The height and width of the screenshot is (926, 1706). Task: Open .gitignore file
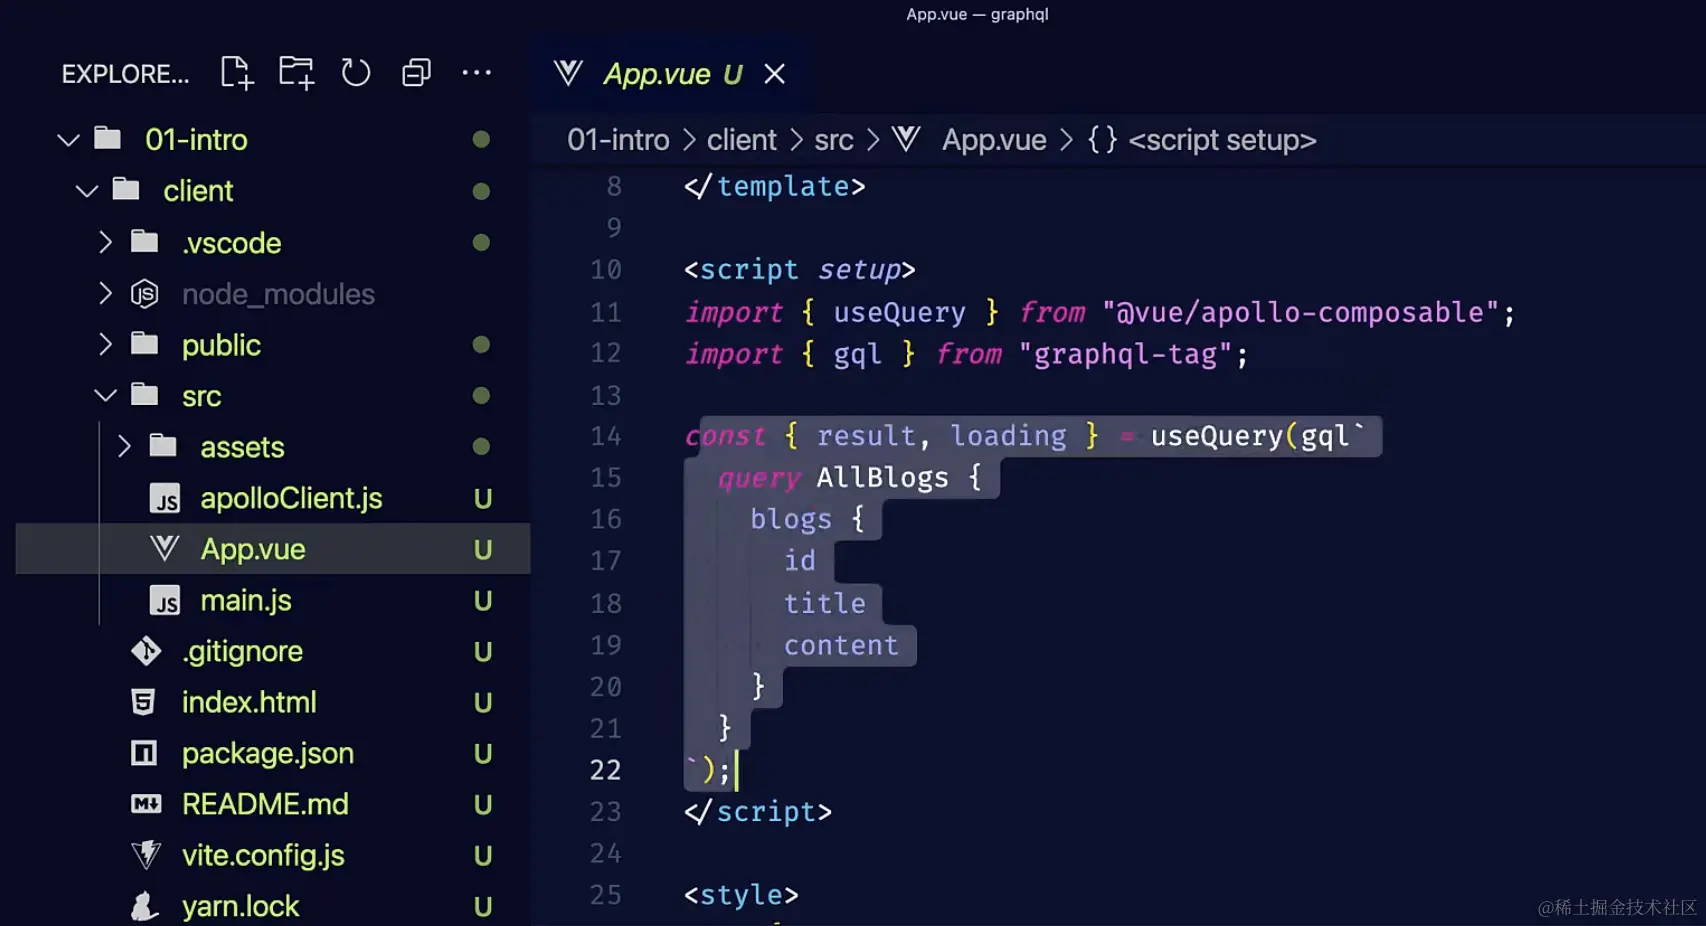pyautogui.click(x=242, y=651)
